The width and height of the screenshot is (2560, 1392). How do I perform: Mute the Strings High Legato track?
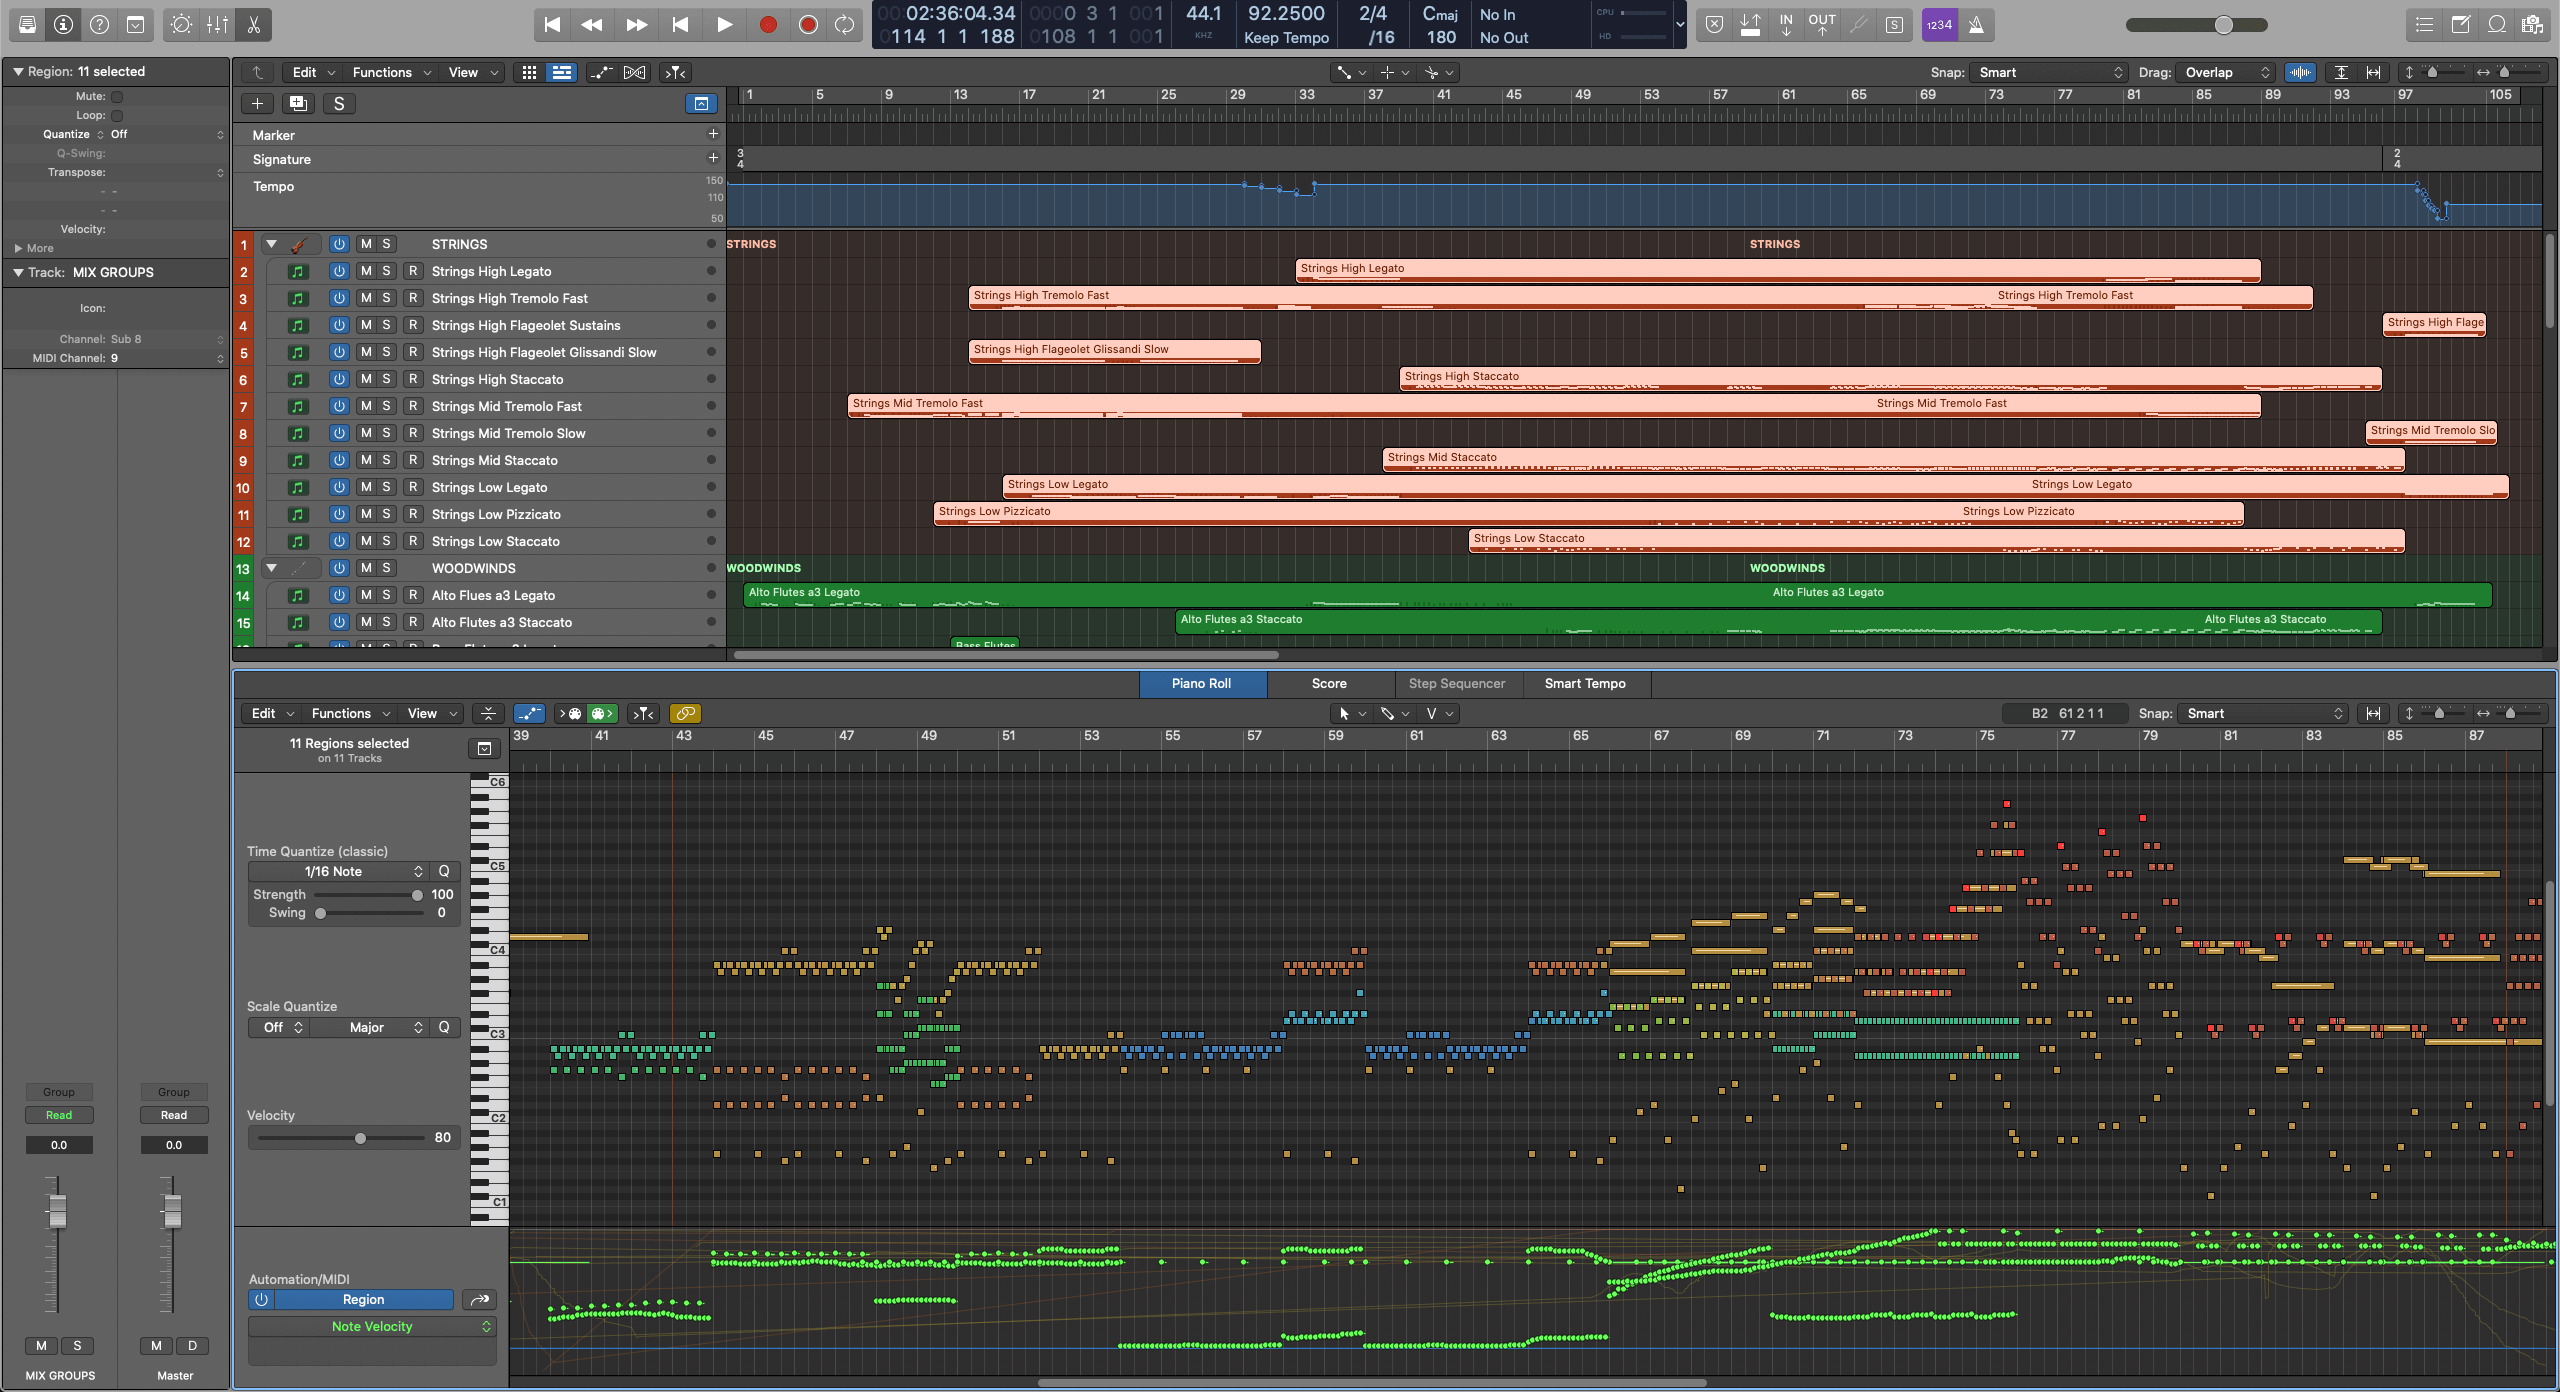click(x=366, y=271)
